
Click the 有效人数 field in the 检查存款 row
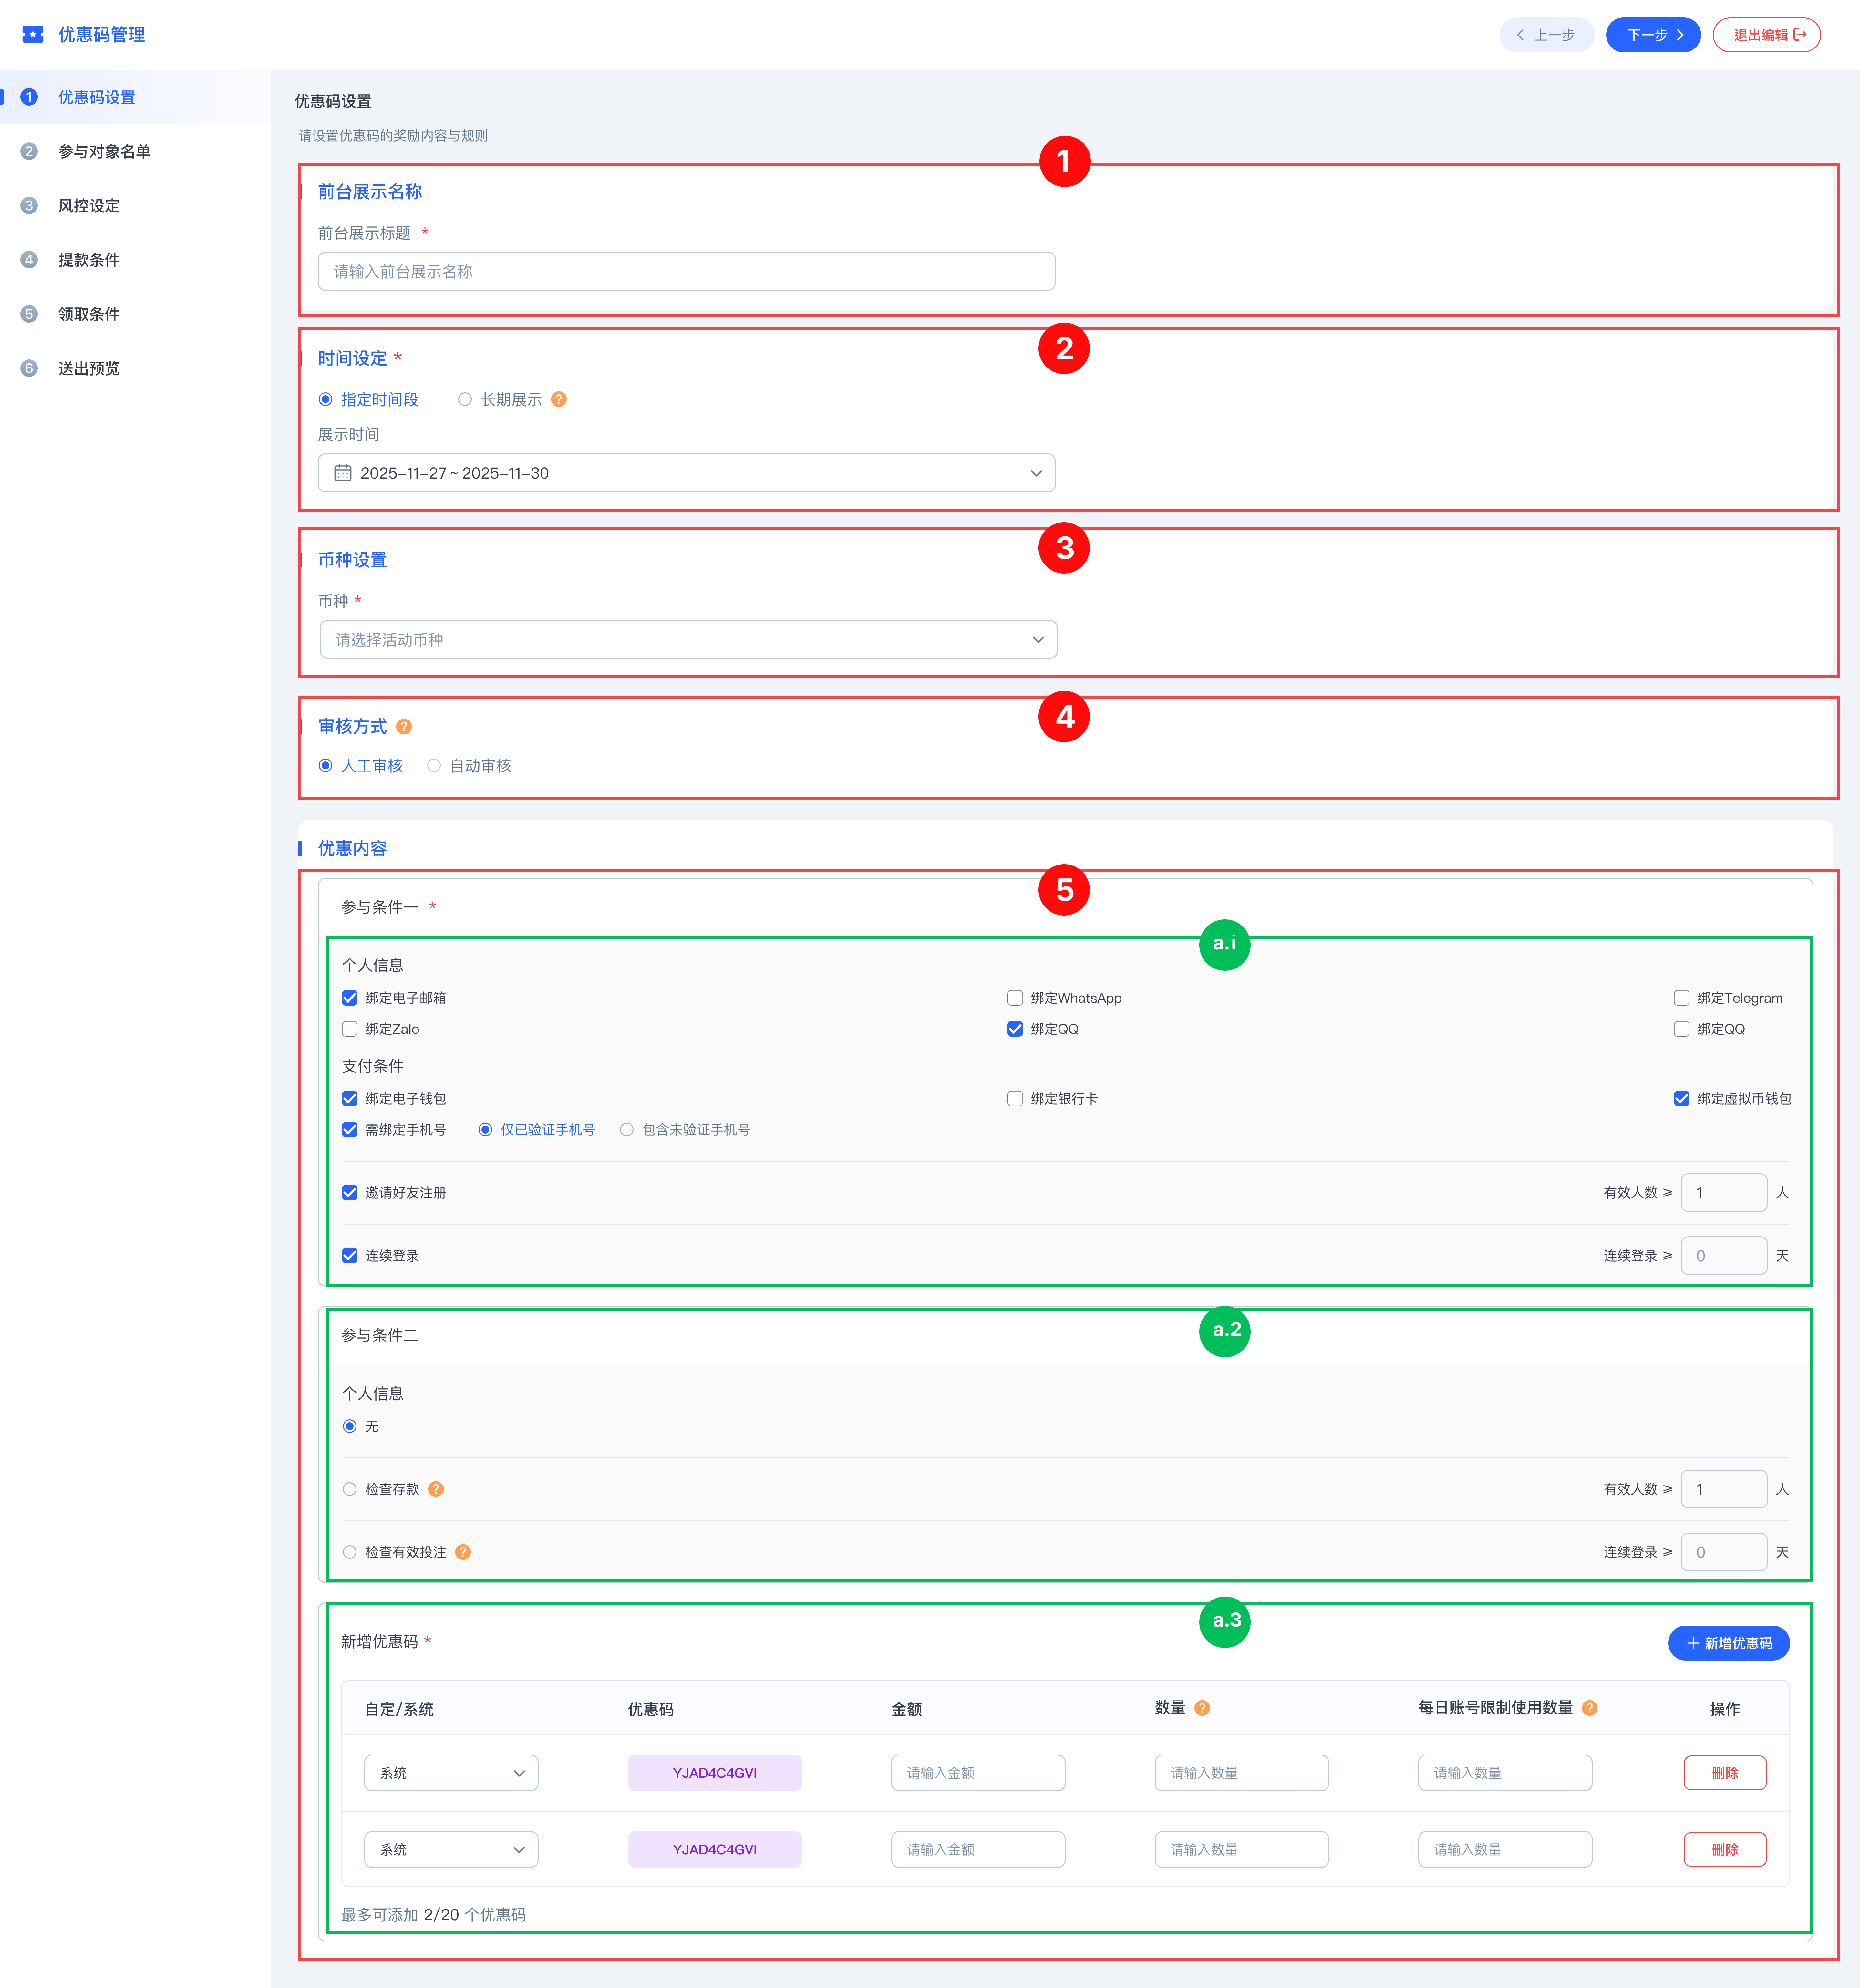(x=1724, y=1489)
